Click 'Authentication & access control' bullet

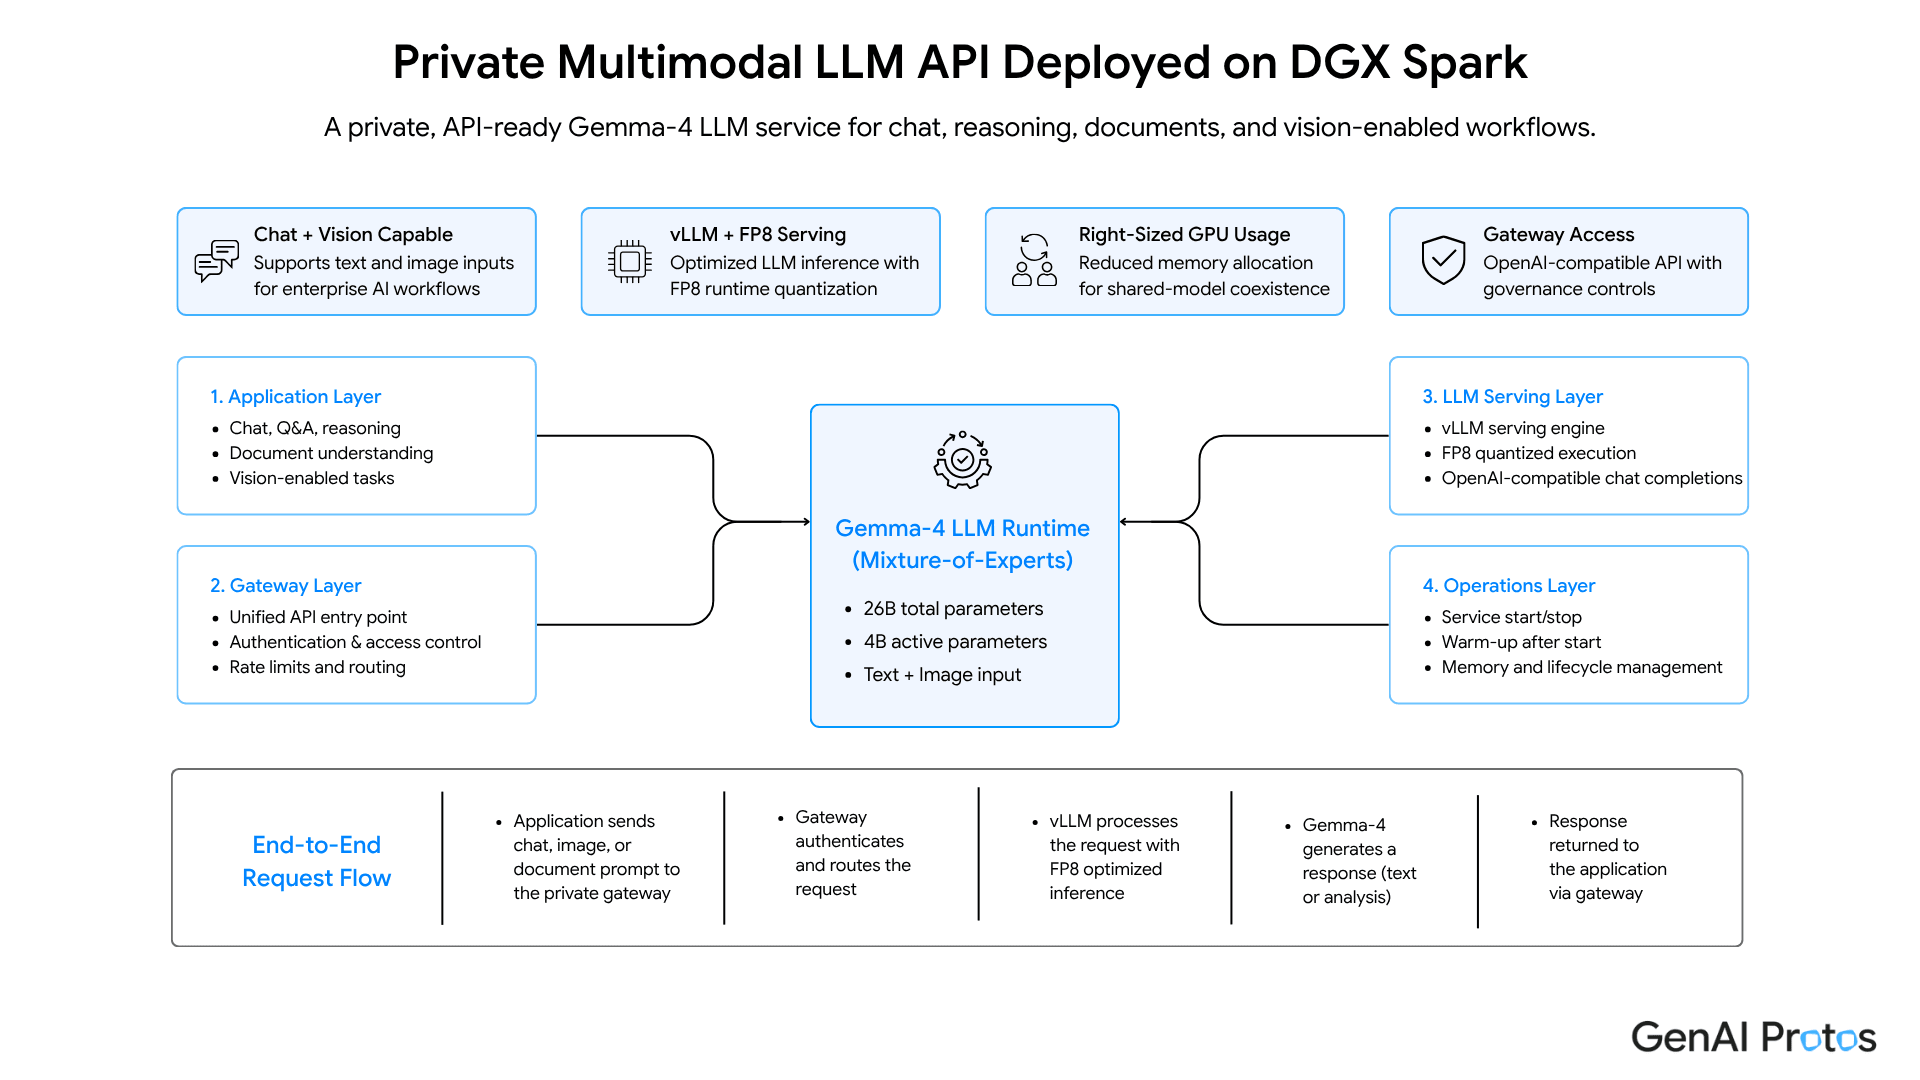point(355,642)
